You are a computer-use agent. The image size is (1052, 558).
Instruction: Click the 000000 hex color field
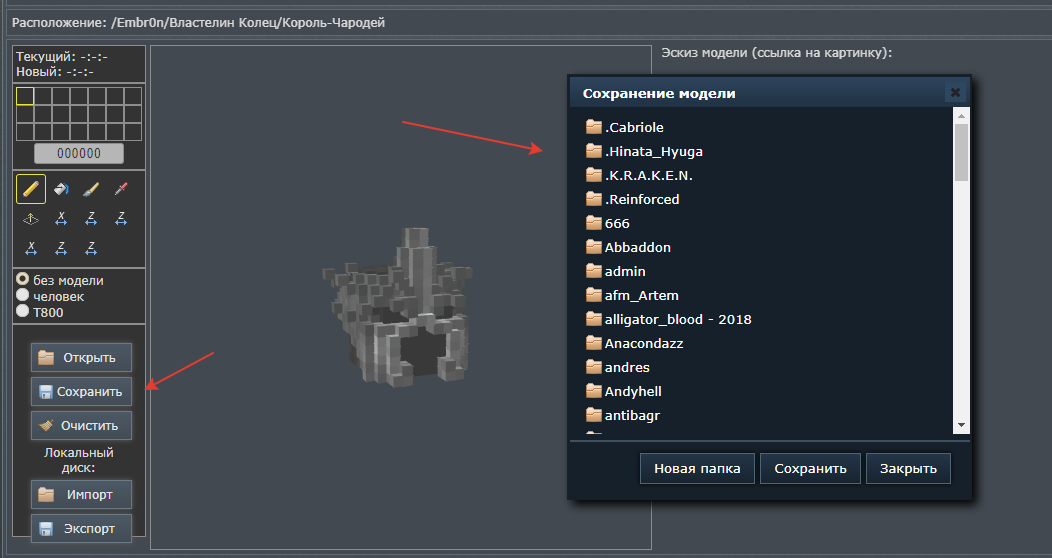(x=79, y=153)
